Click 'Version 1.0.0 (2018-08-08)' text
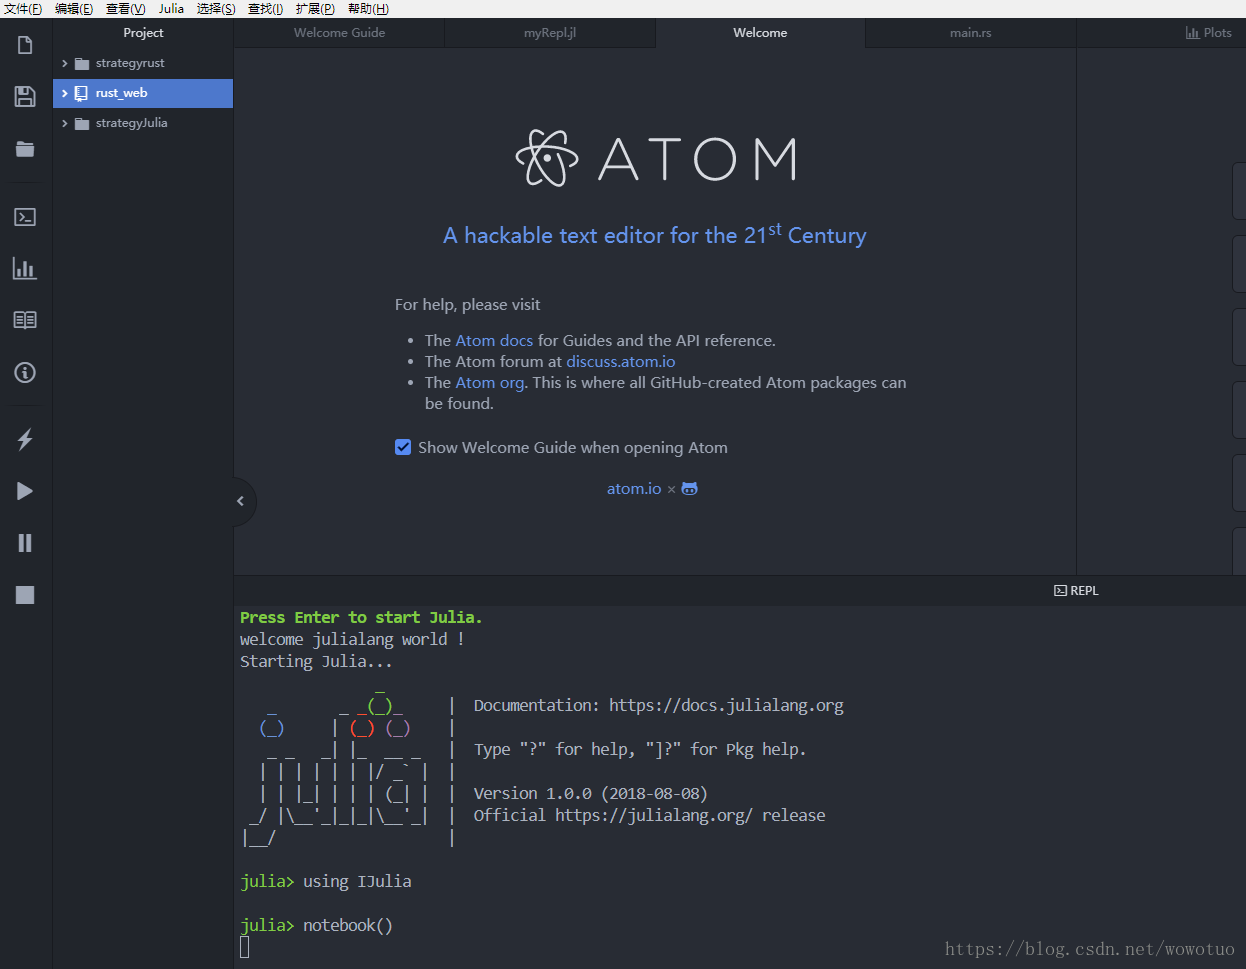The height and width of the screenshot is (969, 1246). tap(591, 793)
